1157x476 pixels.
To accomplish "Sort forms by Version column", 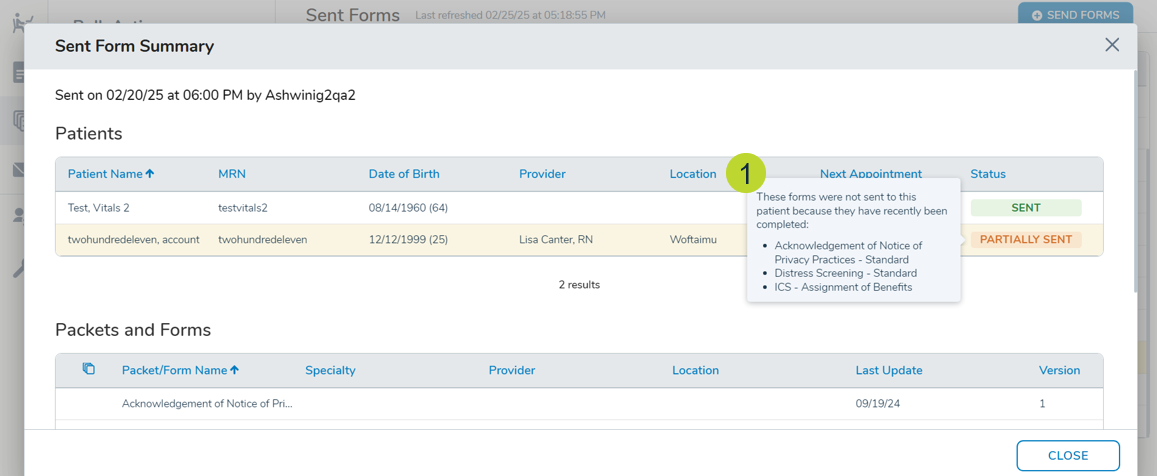I will tap(1059, 370).
